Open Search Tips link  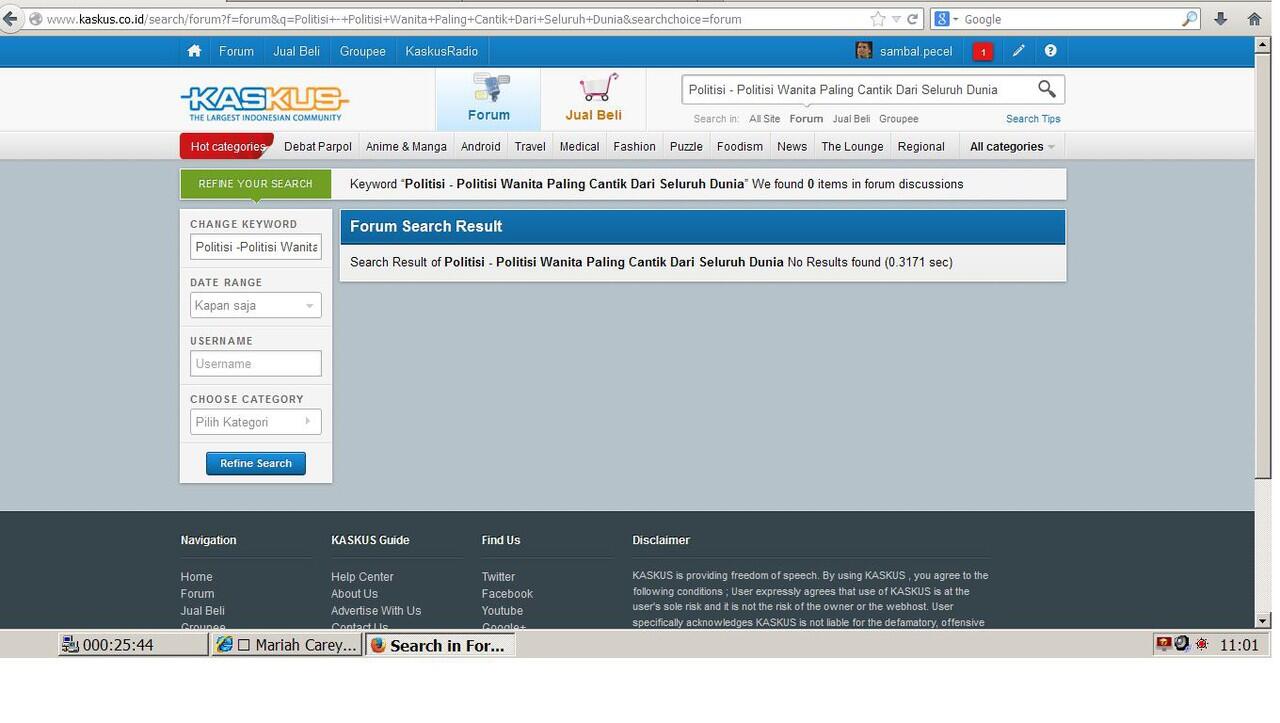(1033, 119)
